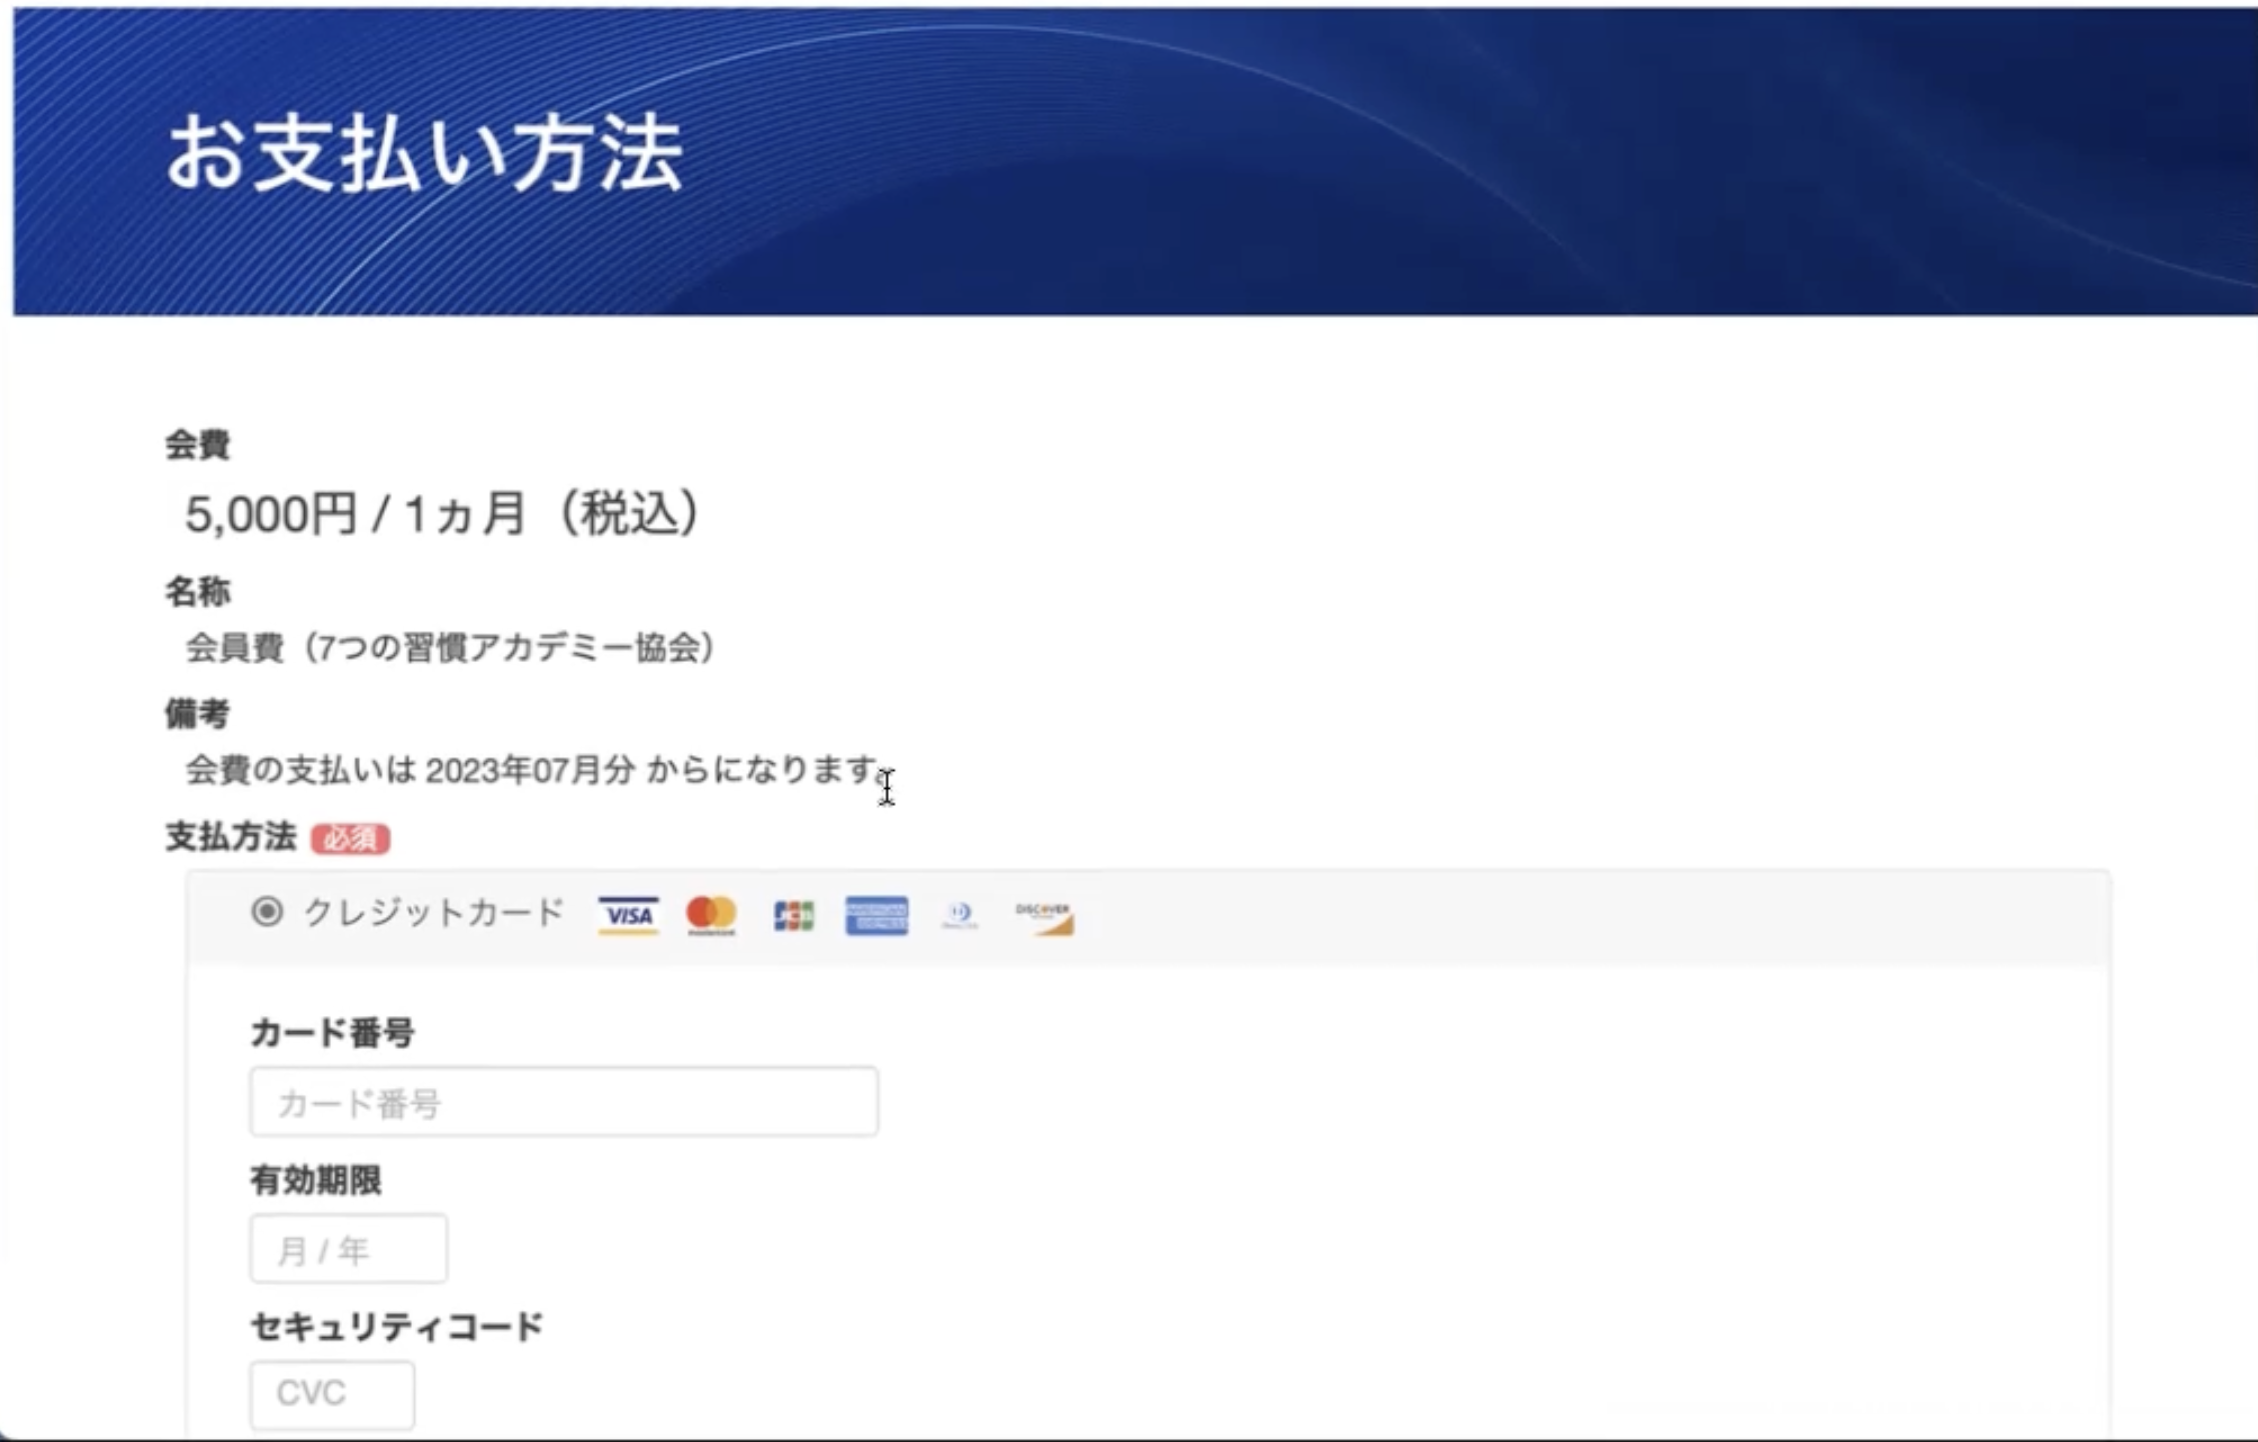Click the お支払い方法 page heading
Image resolution: width=2258 pixels, height=1442 pixels.
[x=424, y=153]
